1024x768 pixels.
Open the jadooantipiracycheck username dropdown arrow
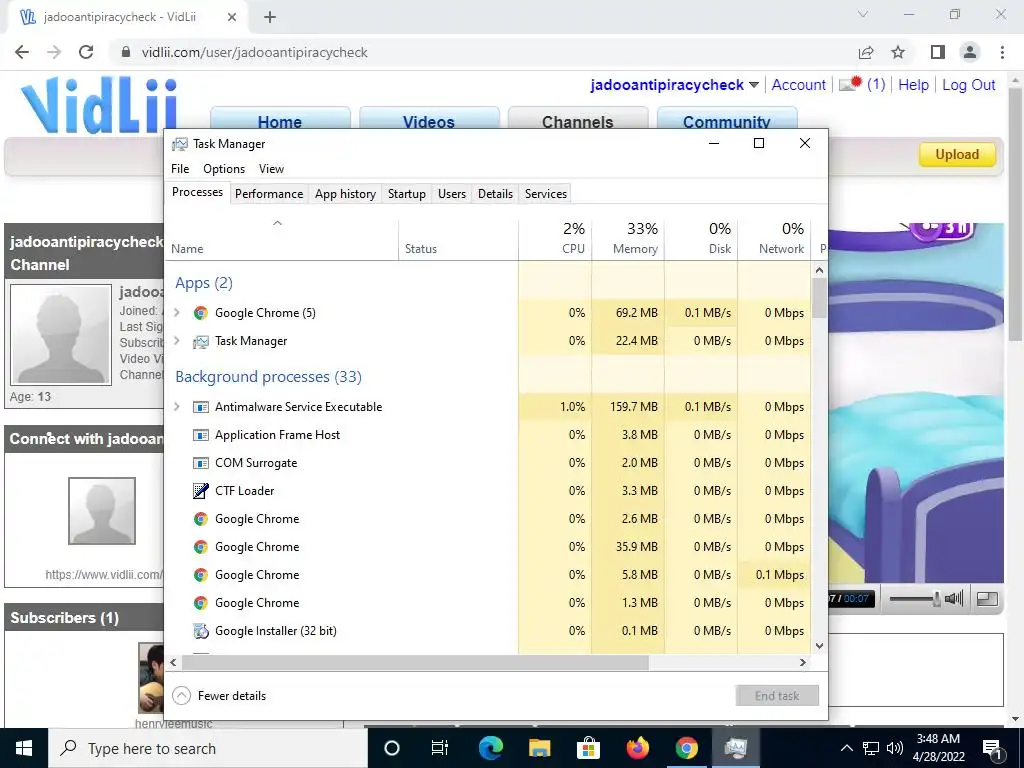(x=754, y=85)
